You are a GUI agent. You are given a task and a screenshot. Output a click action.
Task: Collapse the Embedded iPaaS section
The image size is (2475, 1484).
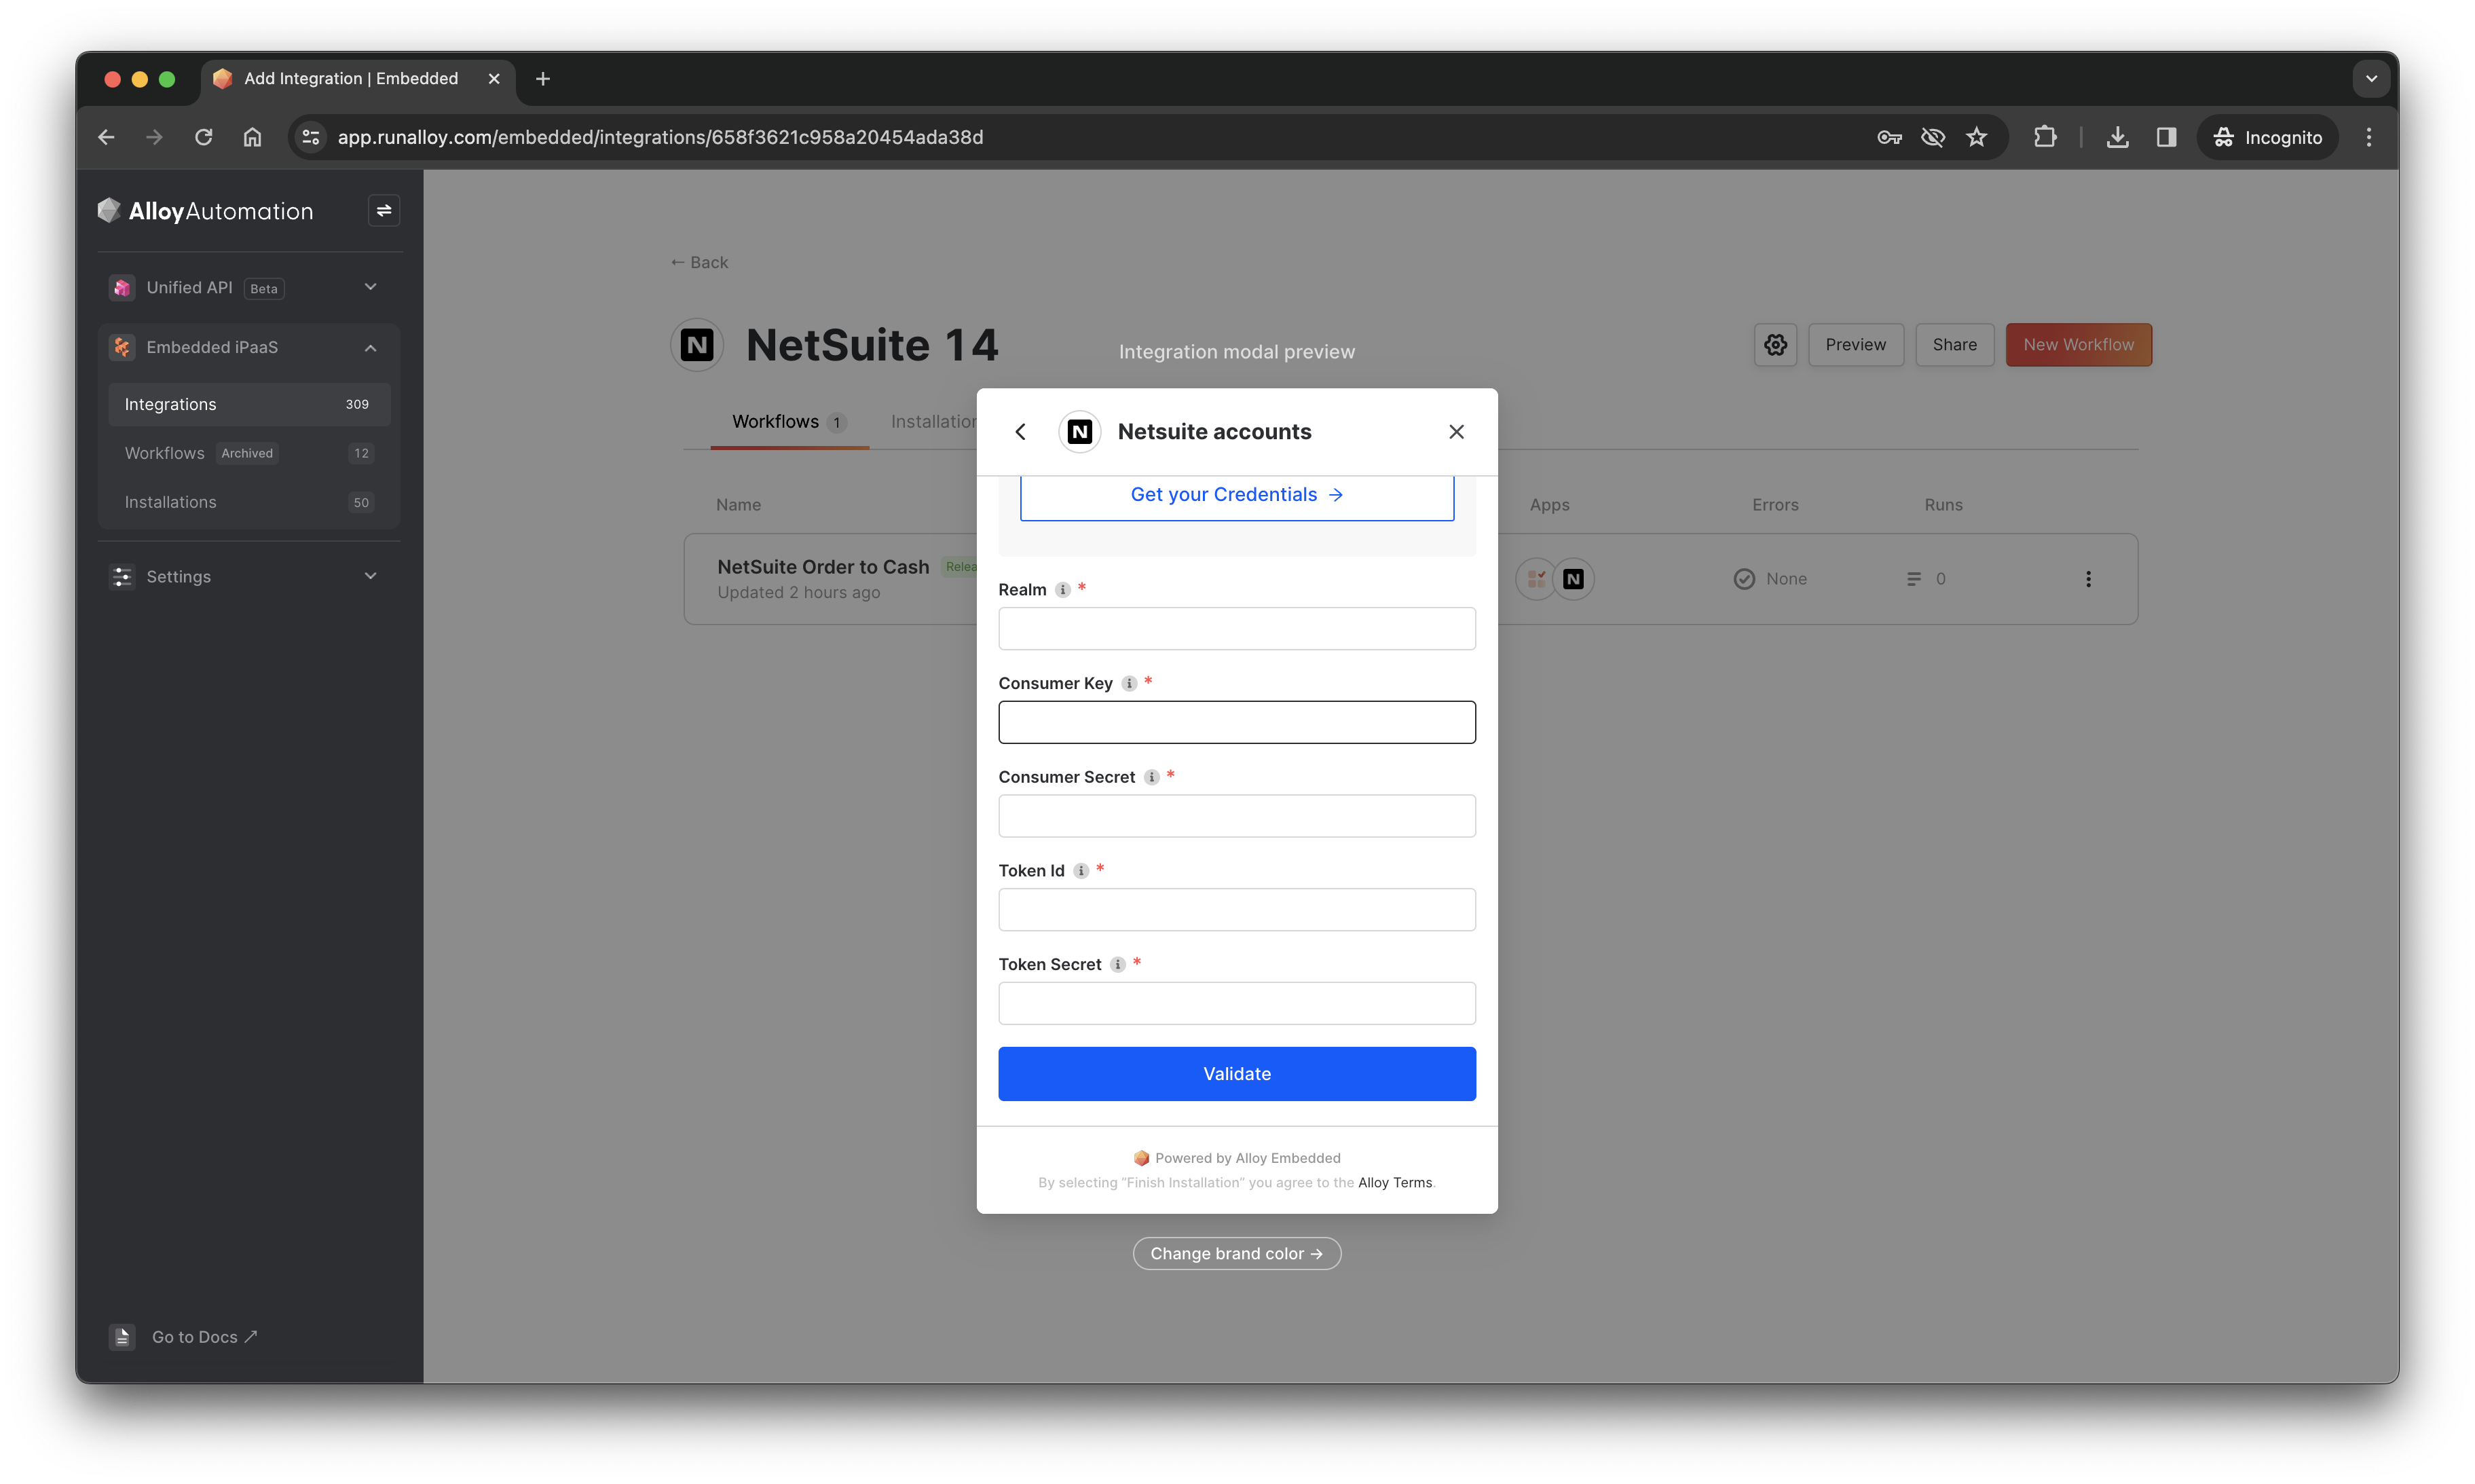point(370,347)
